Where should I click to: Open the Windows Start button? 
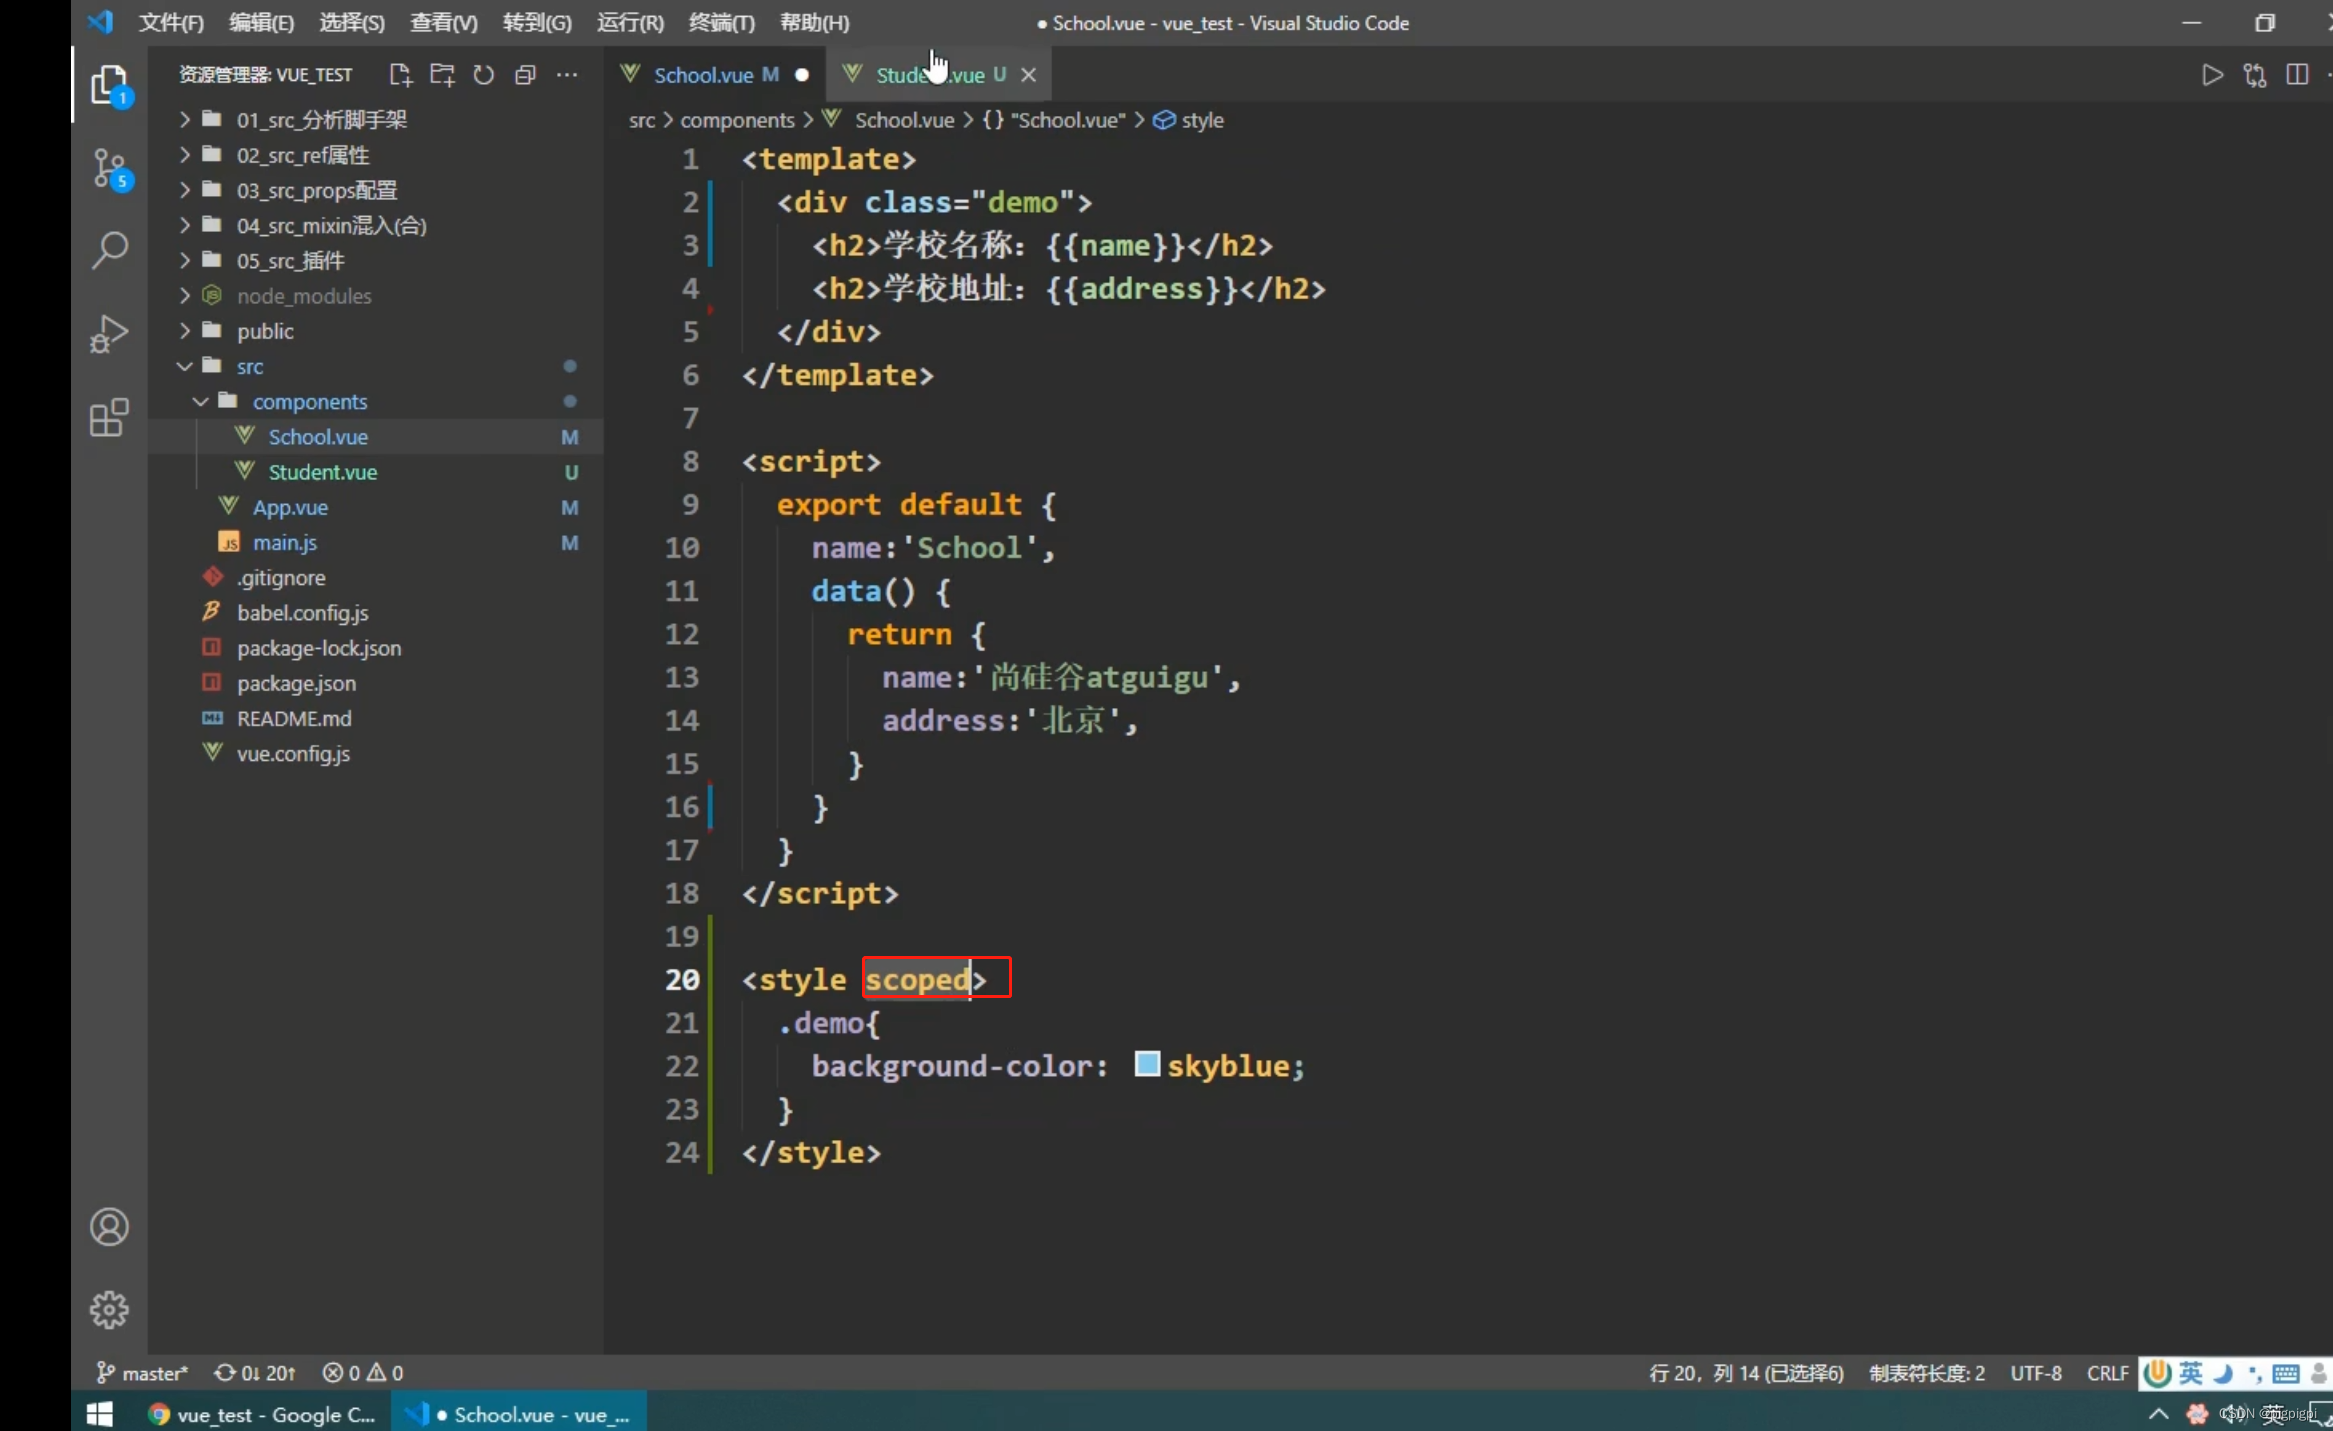(x=100, y=1413)
